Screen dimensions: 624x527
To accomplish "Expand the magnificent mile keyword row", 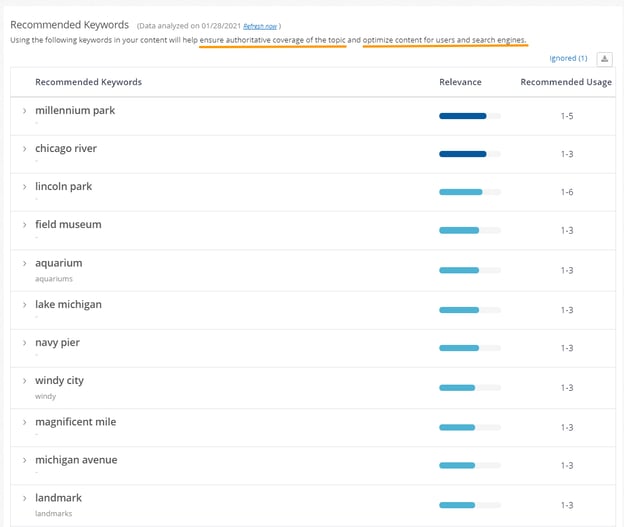I will [24, 422].
